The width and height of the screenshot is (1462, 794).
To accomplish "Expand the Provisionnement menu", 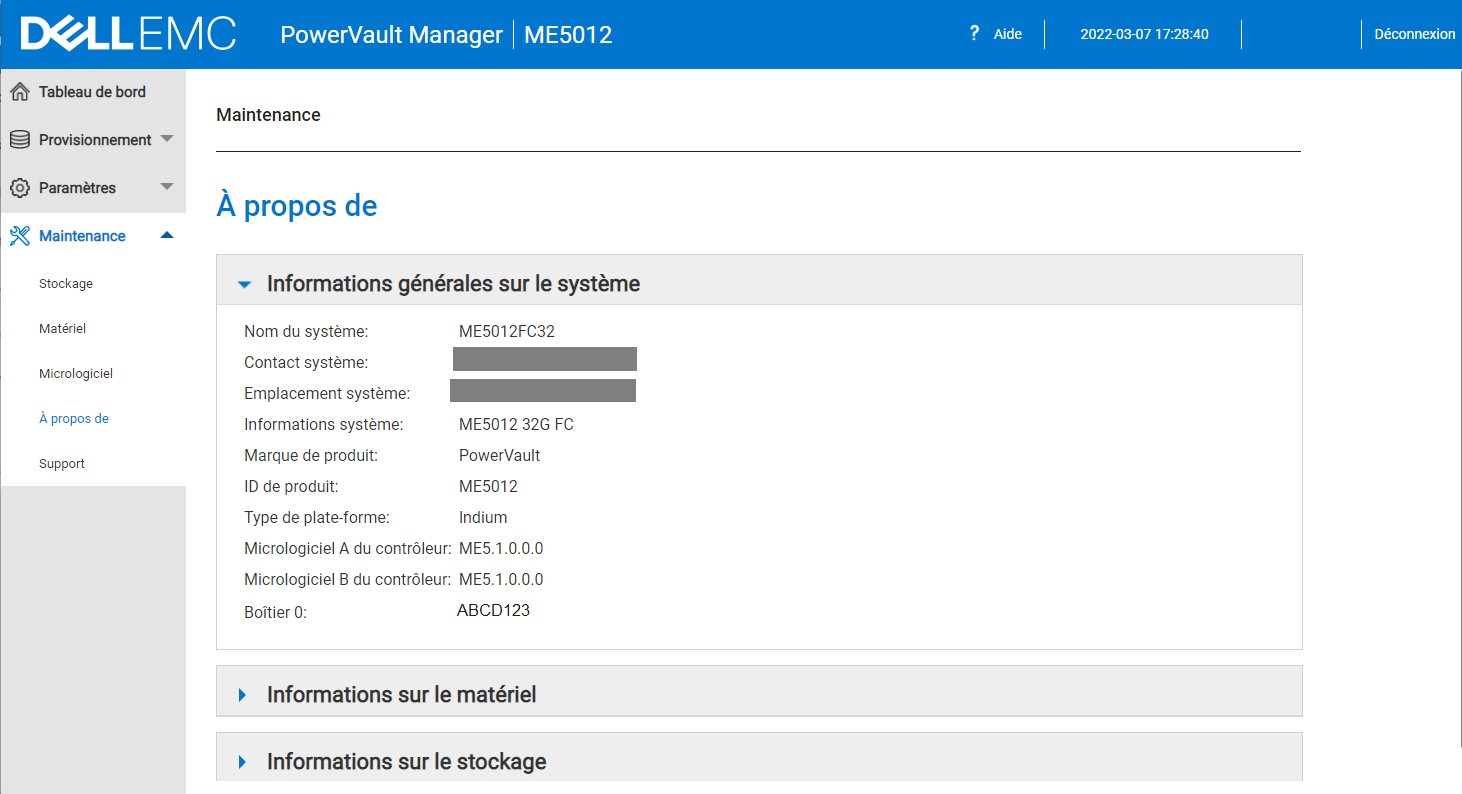I will pyautogui.click(x=167, y=139).
